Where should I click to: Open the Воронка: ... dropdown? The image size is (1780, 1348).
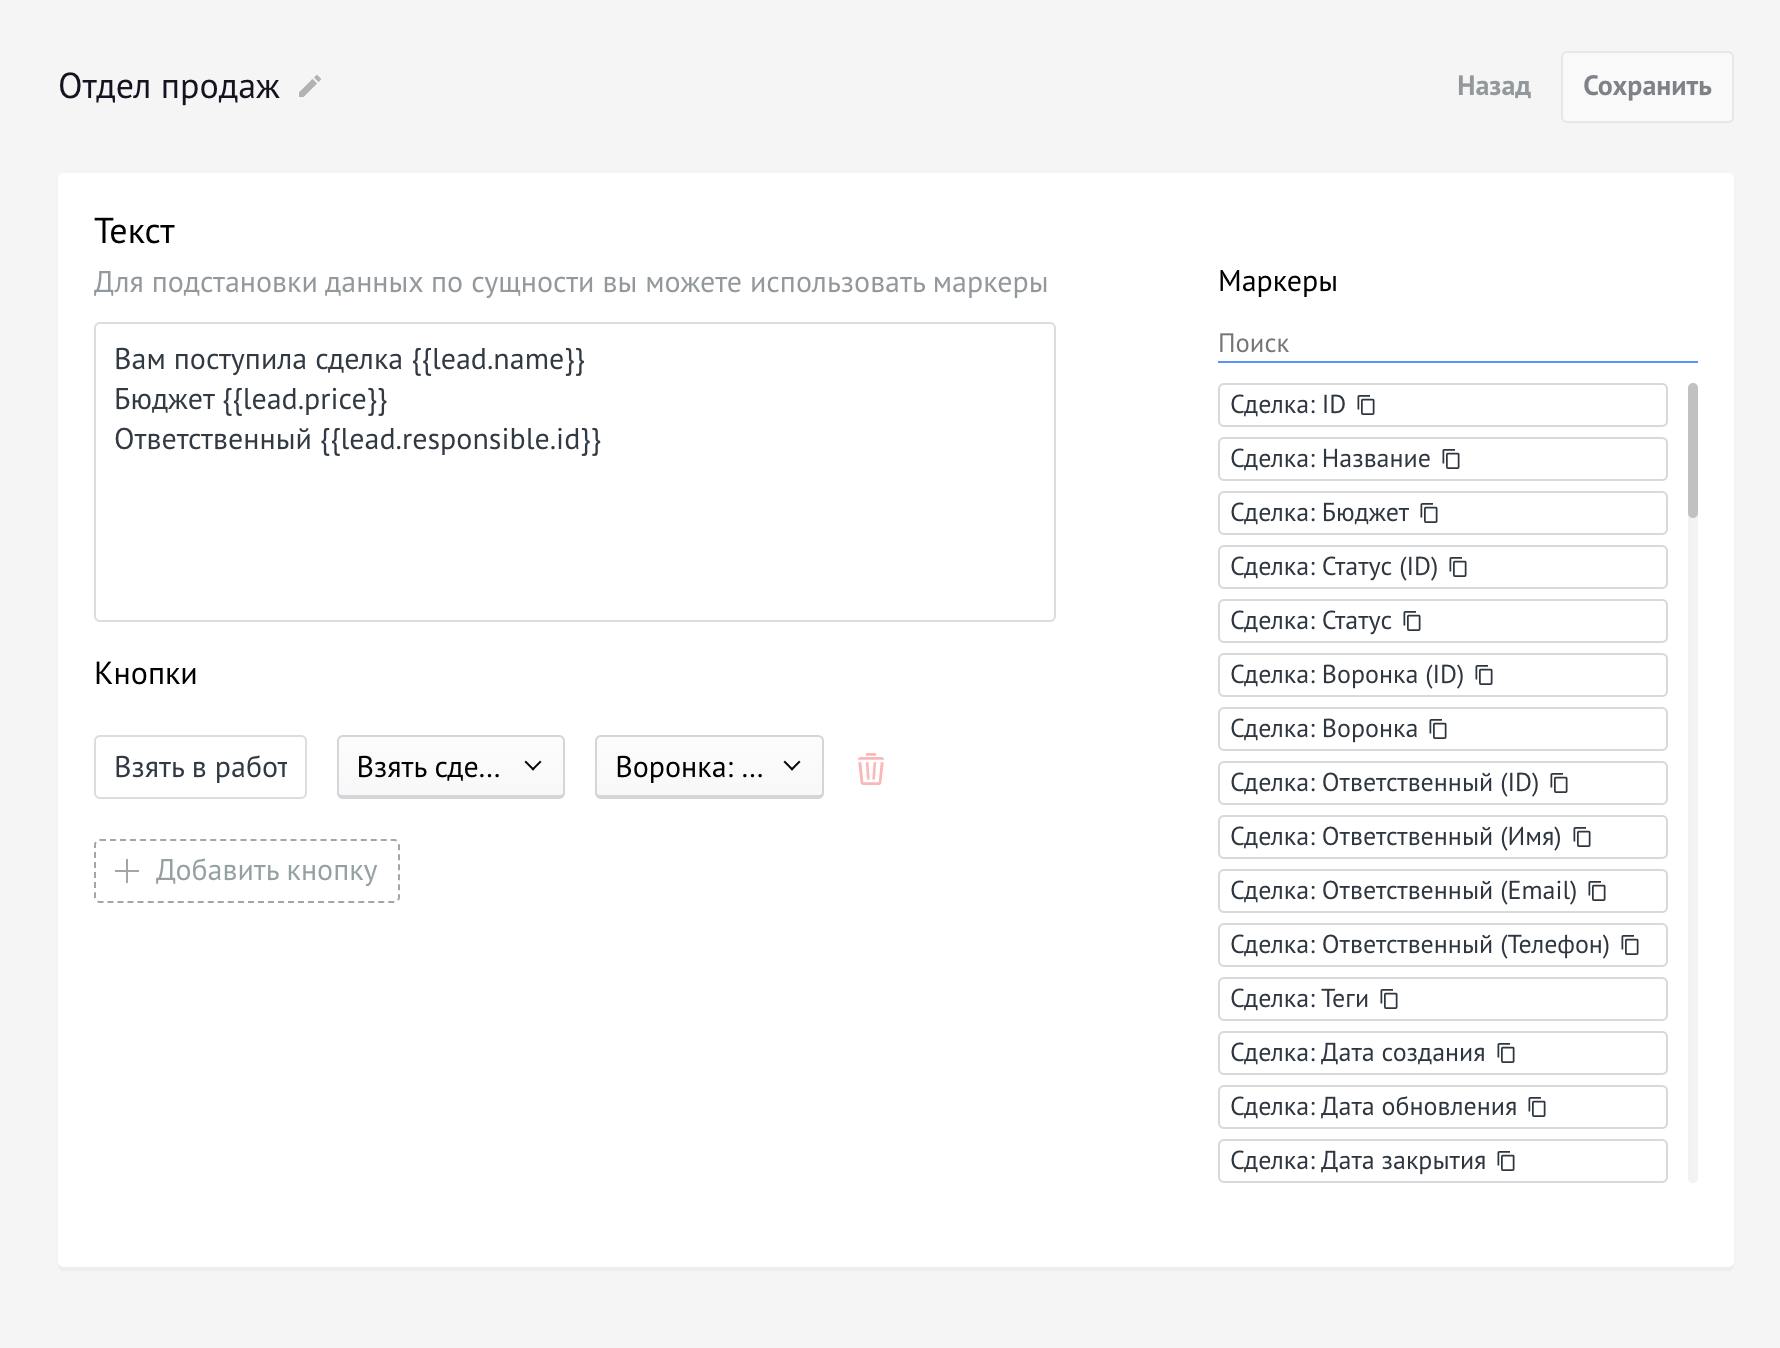pyautogui.click(x=709, y=767)
